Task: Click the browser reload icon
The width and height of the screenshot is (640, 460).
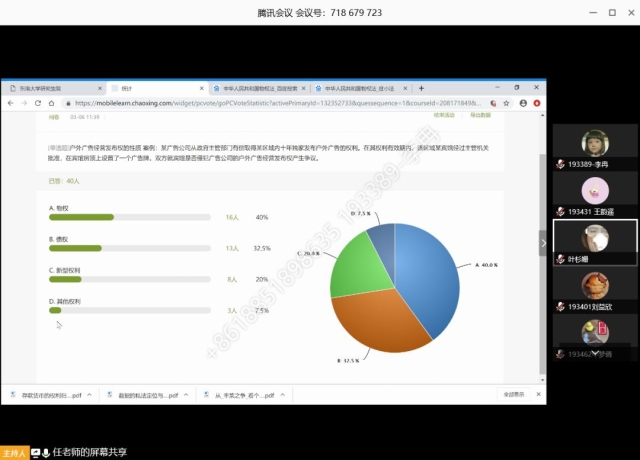Action: [x=45, y=102]
